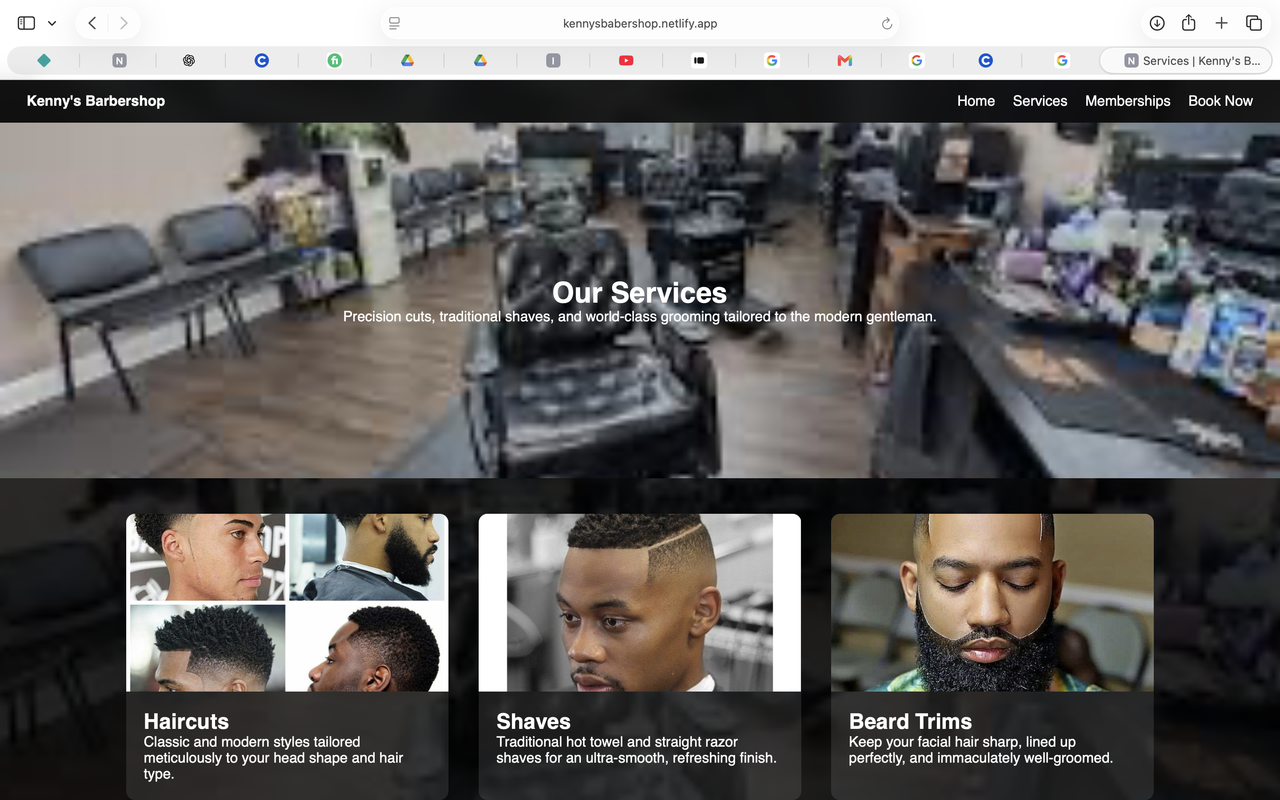Add a new tab with the plus icon
The image size is (1280, 800).
pos(1221,23)
